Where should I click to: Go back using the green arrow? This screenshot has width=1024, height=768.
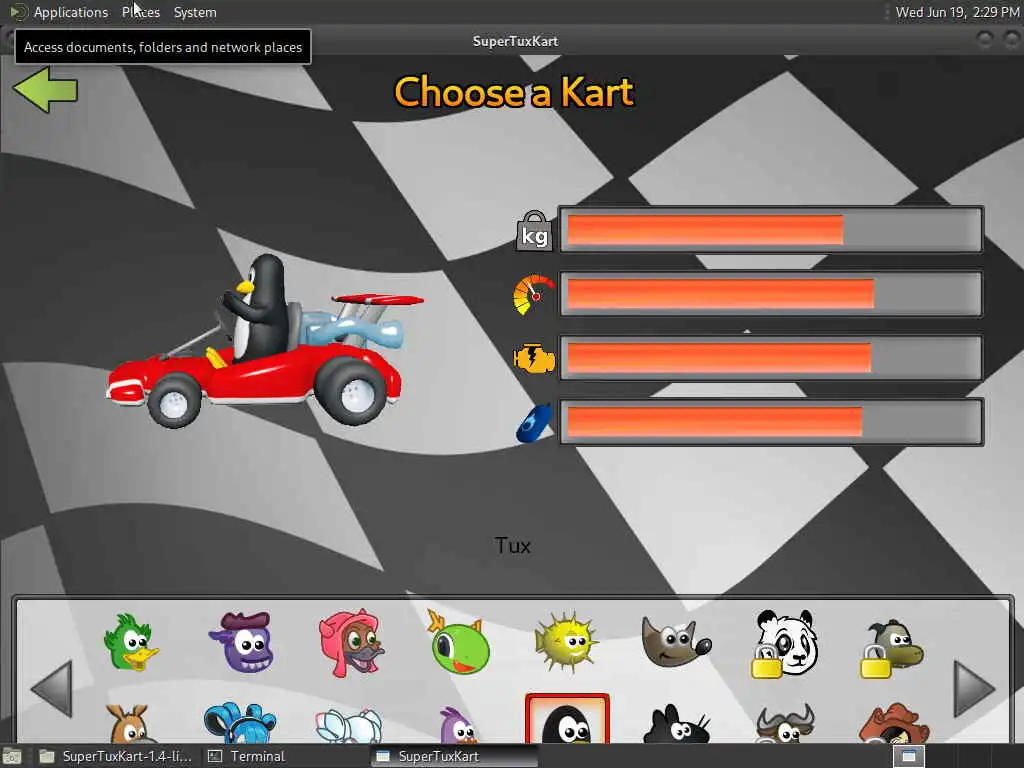click(45, 90)
